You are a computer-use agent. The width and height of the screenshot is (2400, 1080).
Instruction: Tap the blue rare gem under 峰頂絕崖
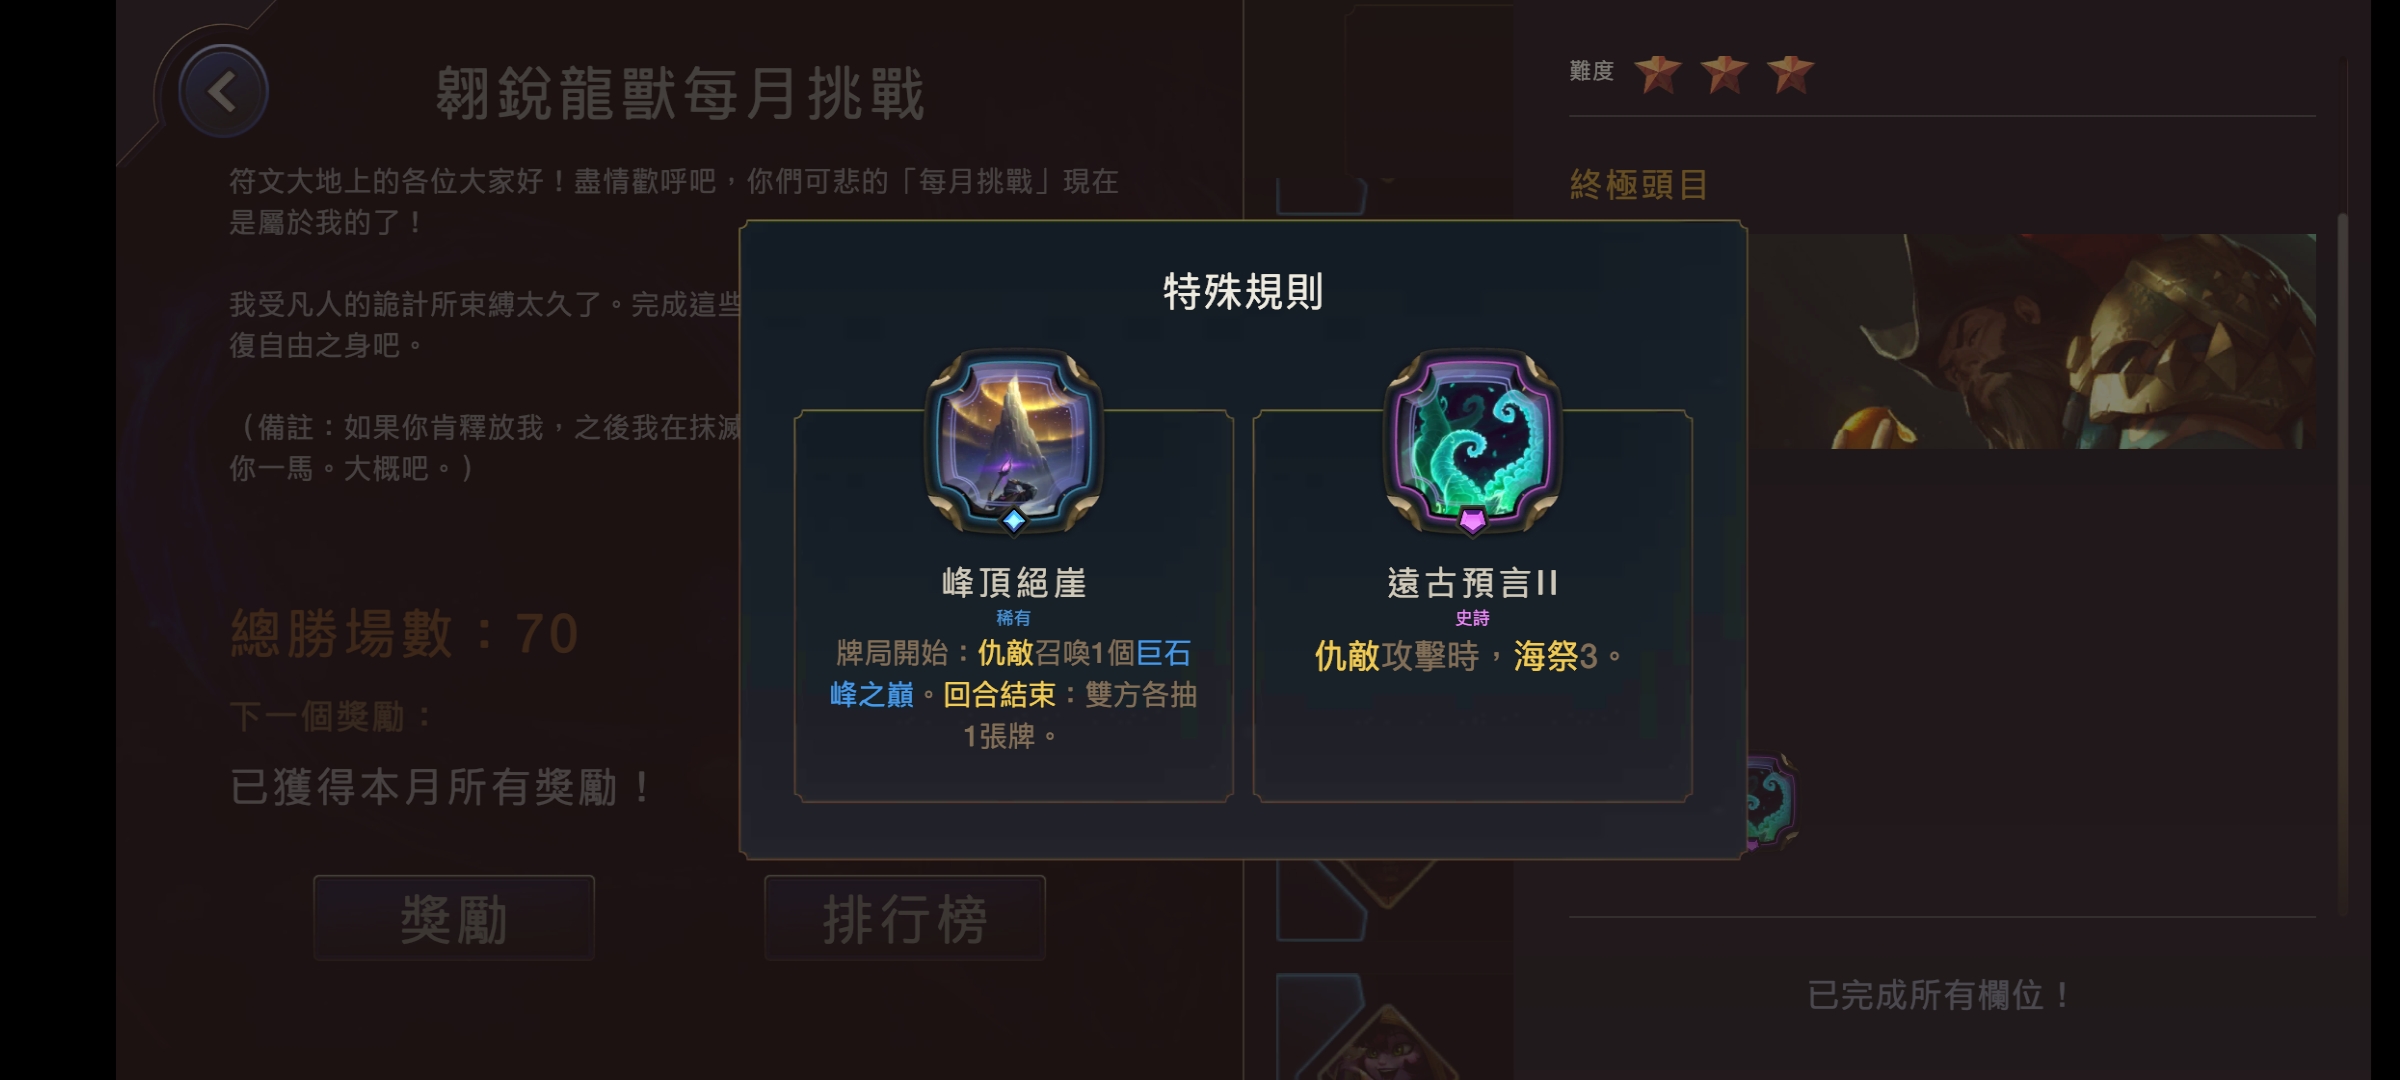pyautogui.click(x=1014, y=520)
